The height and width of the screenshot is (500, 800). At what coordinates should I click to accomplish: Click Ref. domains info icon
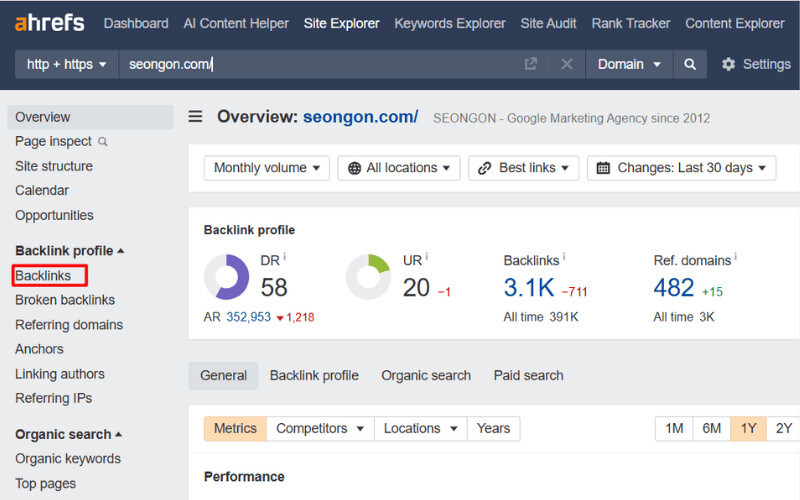735,256
